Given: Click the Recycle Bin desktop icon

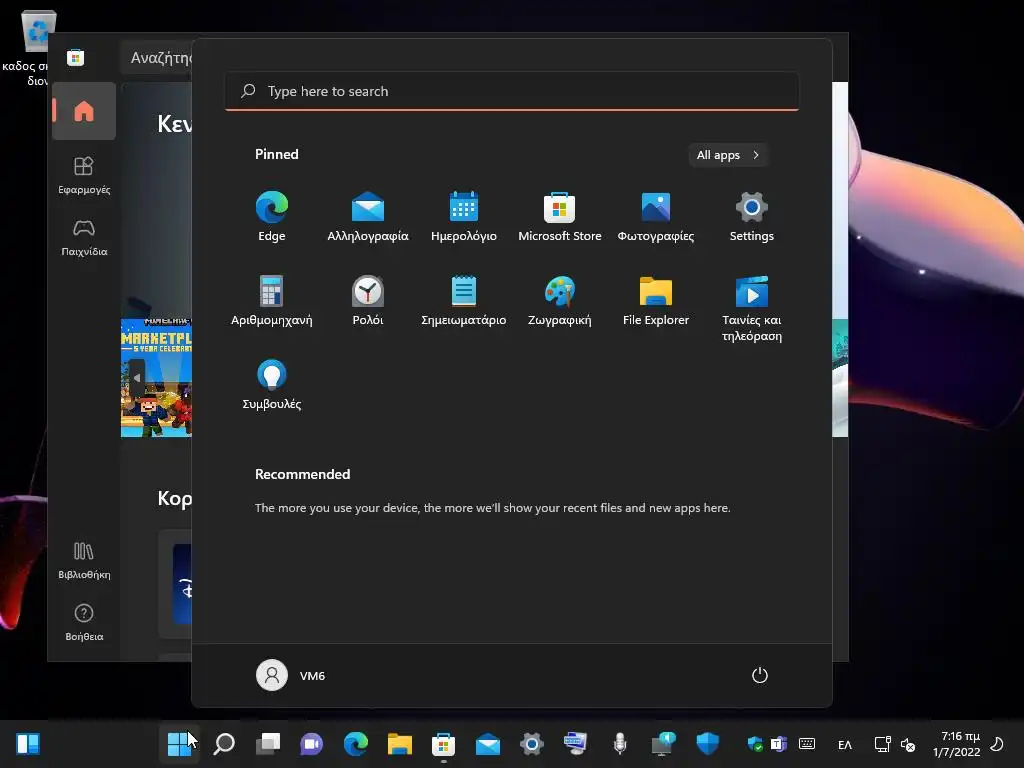Looking at the screenshot, I should pyautogui.click(x=28, y=48).
